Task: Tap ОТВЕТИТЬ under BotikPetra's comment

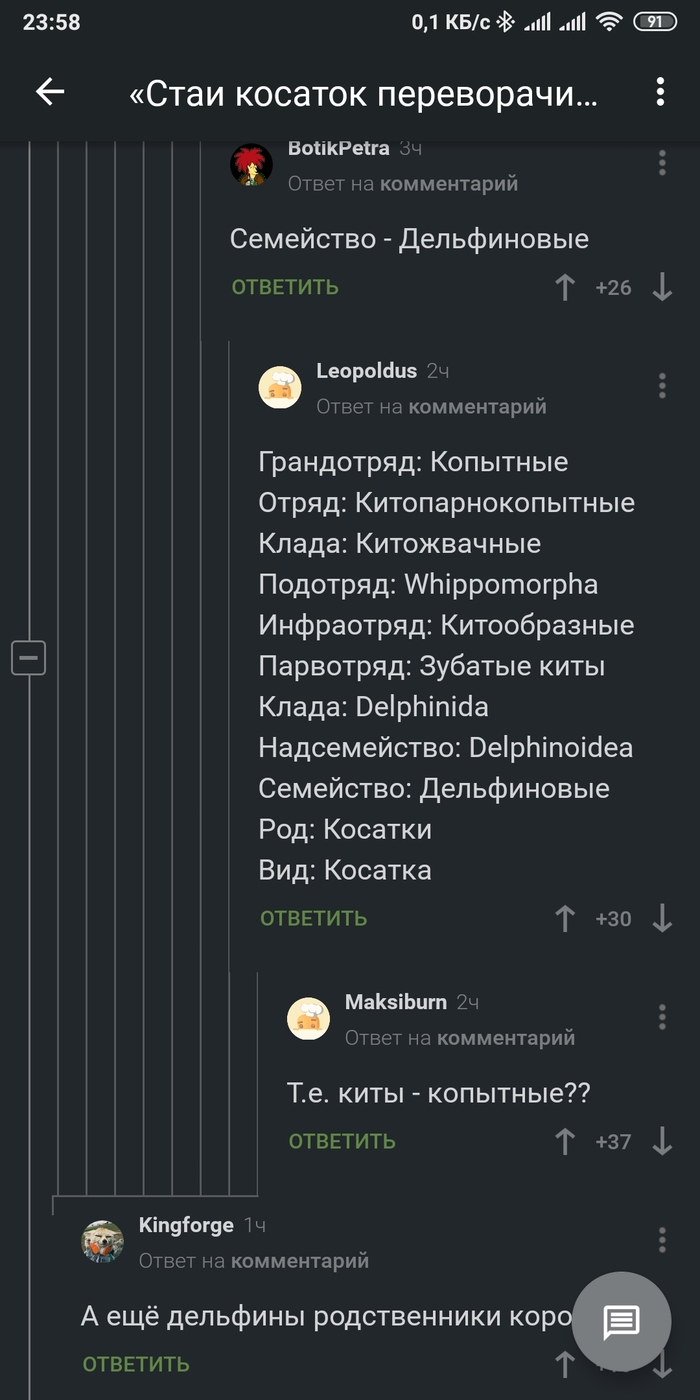Action: tap(286, 287)
